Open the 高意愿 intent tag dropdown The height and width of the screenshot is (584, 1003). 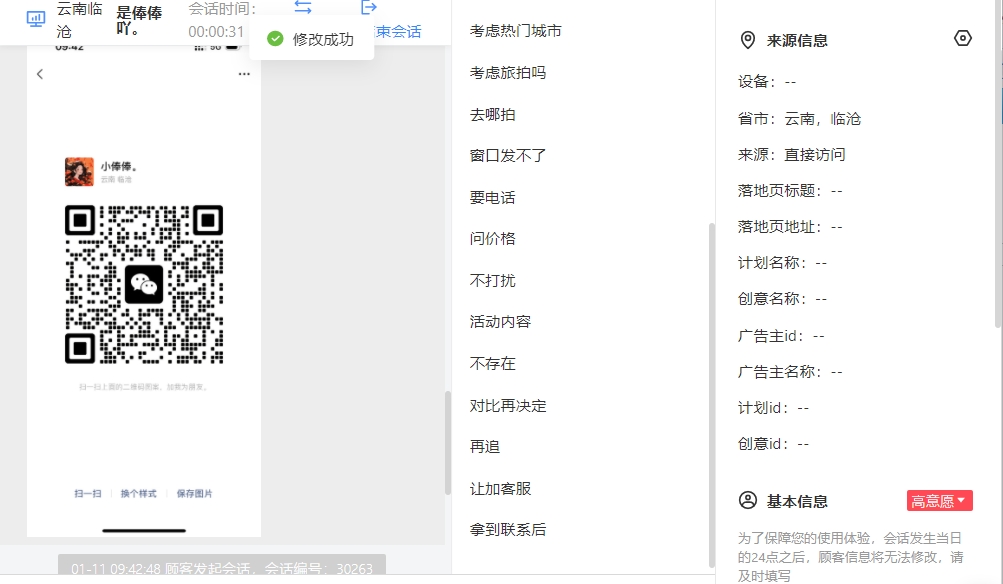pyautogui.click(x=939, y=501)
